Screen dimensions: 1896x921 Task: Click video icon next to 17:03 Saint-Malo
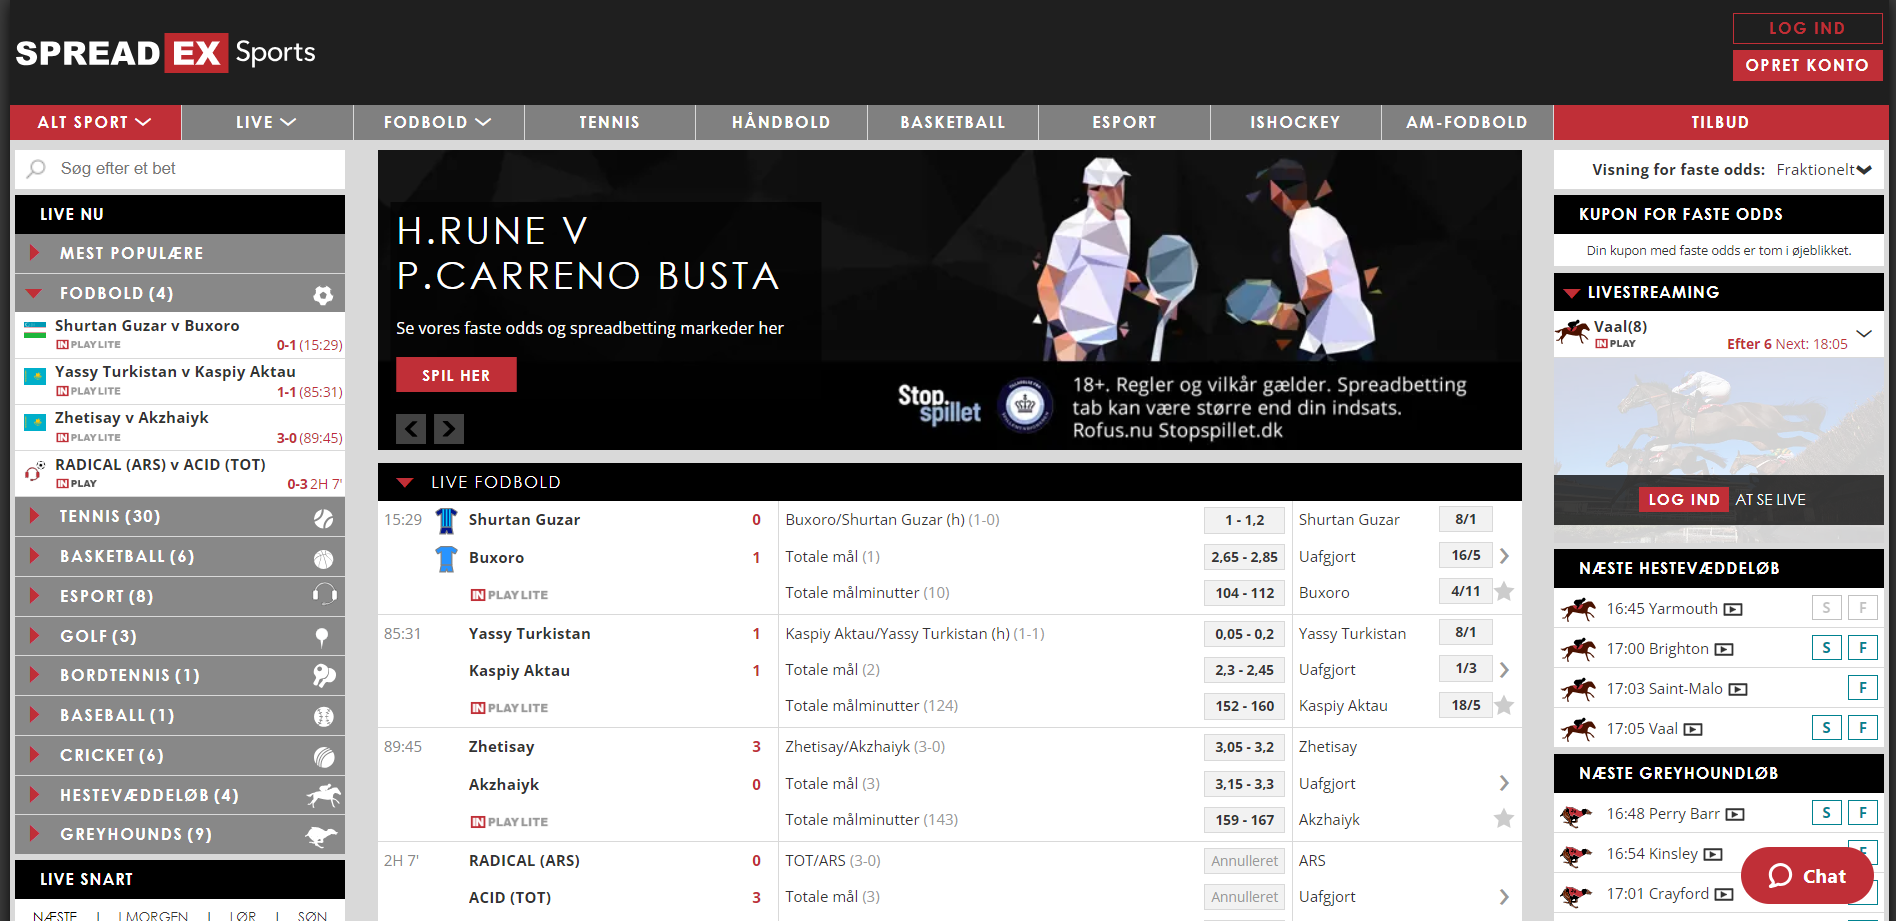coord(1738,689)
